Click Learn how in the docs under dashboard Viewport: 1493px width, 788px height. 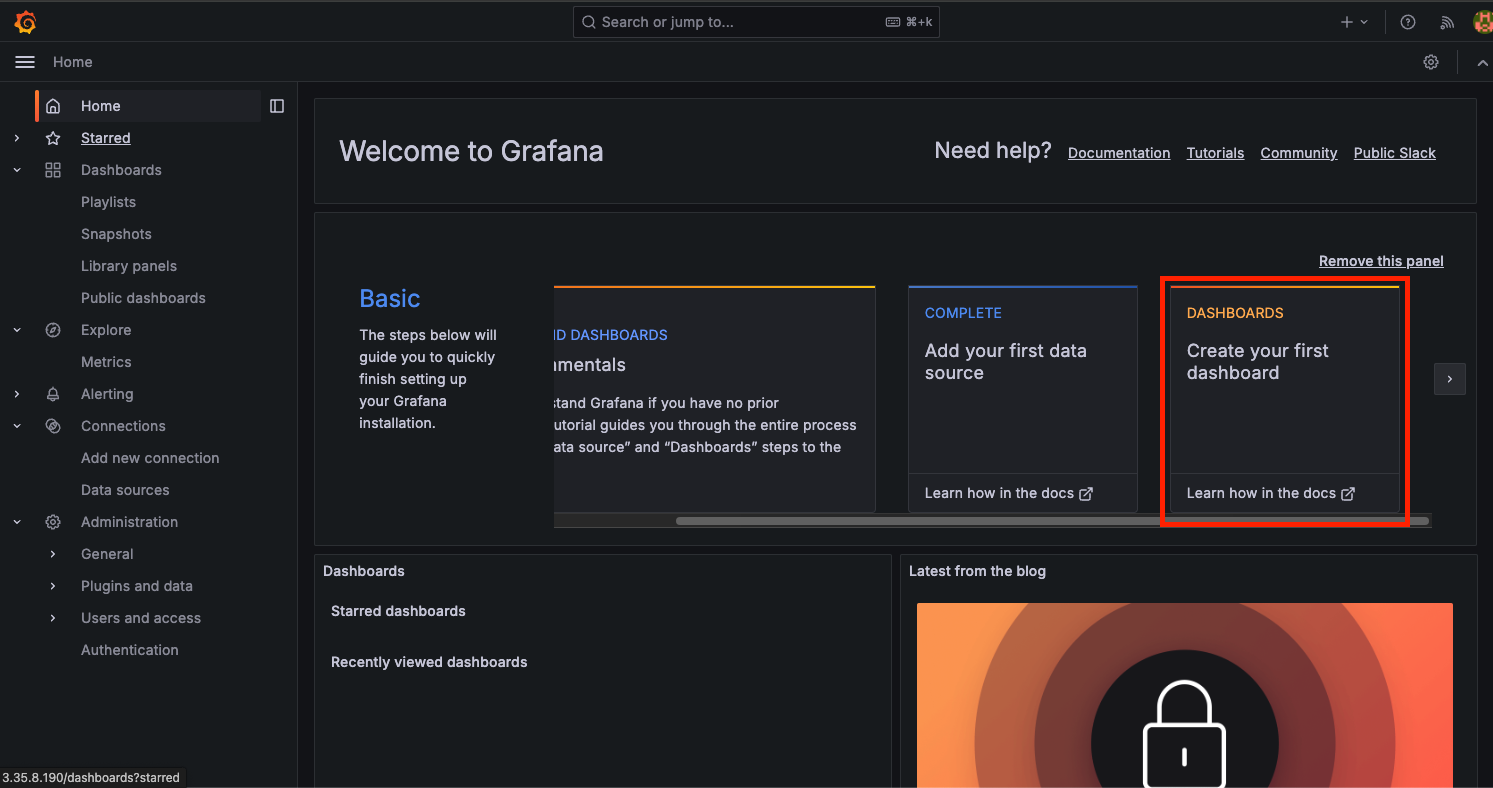pyautogui.click(x=1271, y=493)
